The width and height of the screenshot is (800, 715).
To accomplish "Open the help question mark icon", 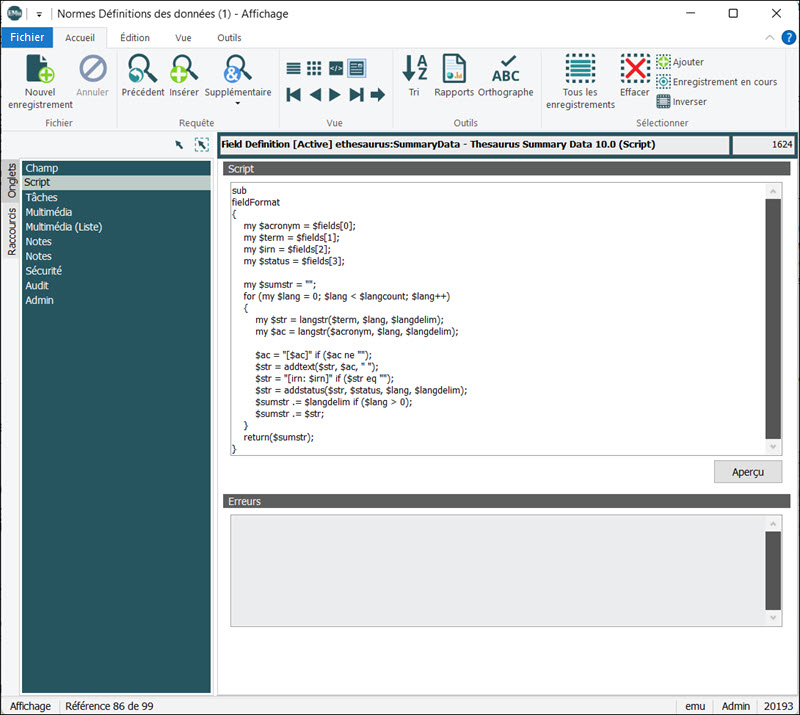I will [788, 38].
